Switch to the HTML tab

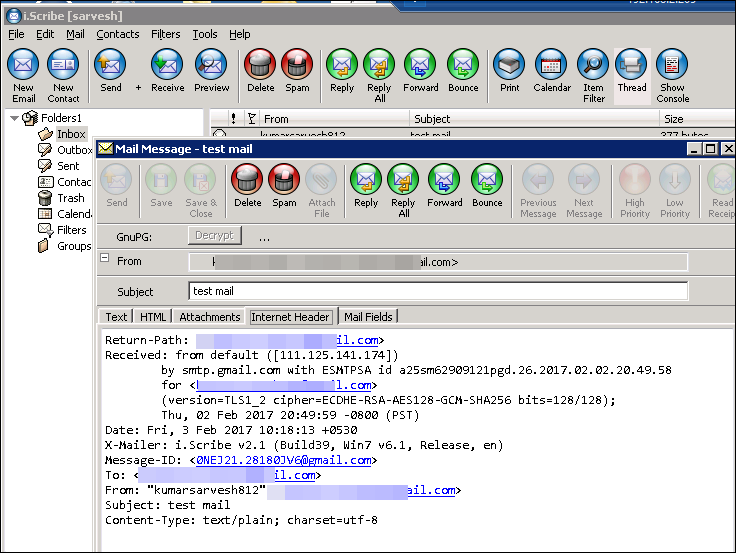click(x=153, y=317)
